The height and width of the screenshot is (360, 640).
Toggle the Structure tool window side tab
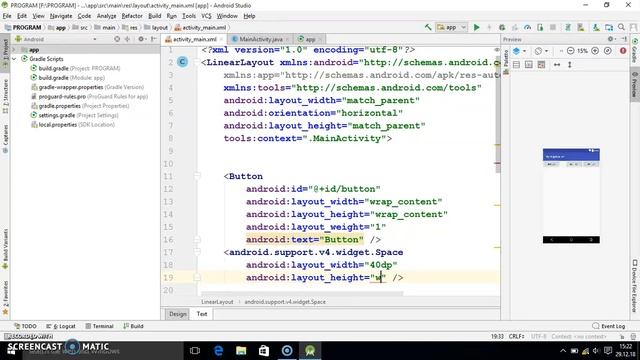[x=5, y=97]
